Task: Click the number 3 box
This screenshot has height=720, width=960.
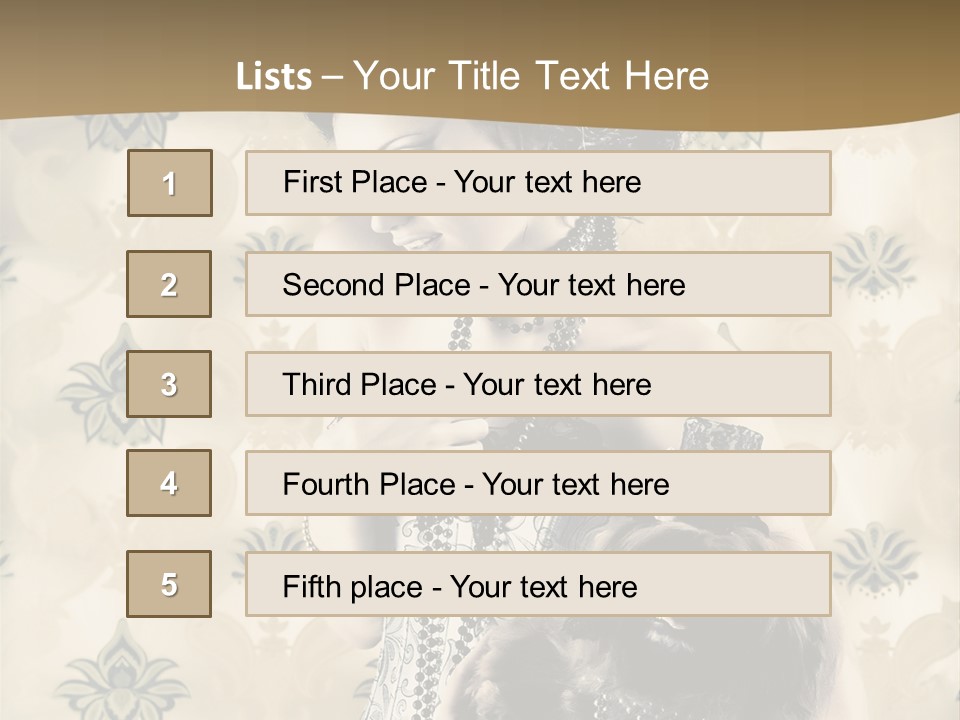Action: [169, 384]
